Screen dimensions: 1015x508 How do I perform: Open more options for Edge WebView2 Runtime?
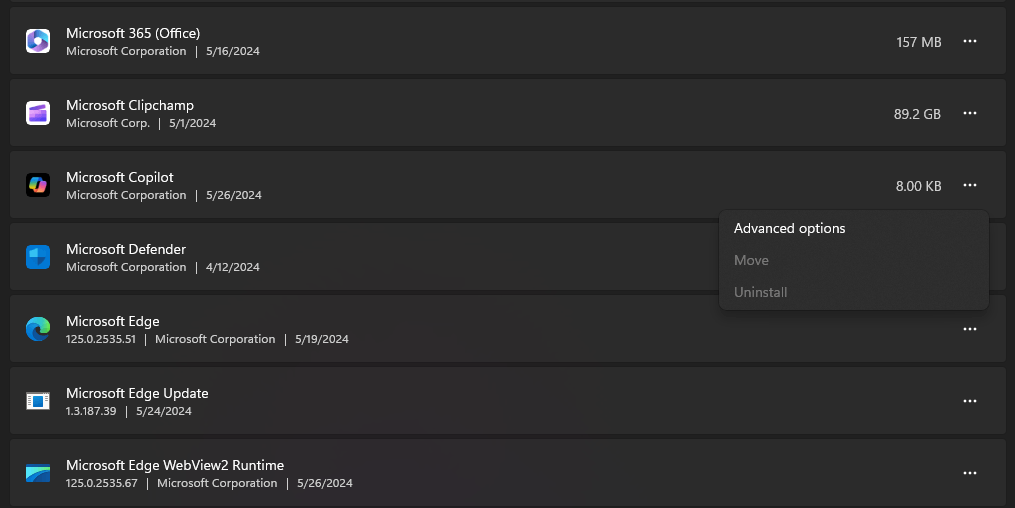pyautogui.click(x=969, y=473)
